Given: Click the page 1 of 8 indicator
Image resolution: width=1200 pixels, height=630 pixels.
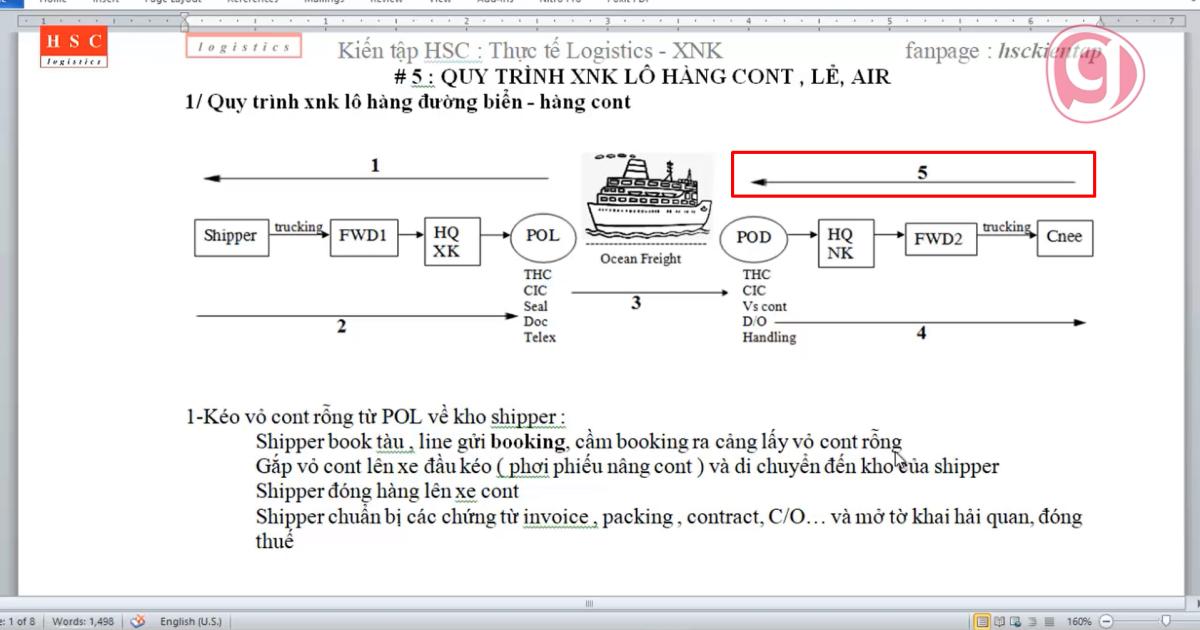Looking at the screenshot, I should click(x=19, y=621).
